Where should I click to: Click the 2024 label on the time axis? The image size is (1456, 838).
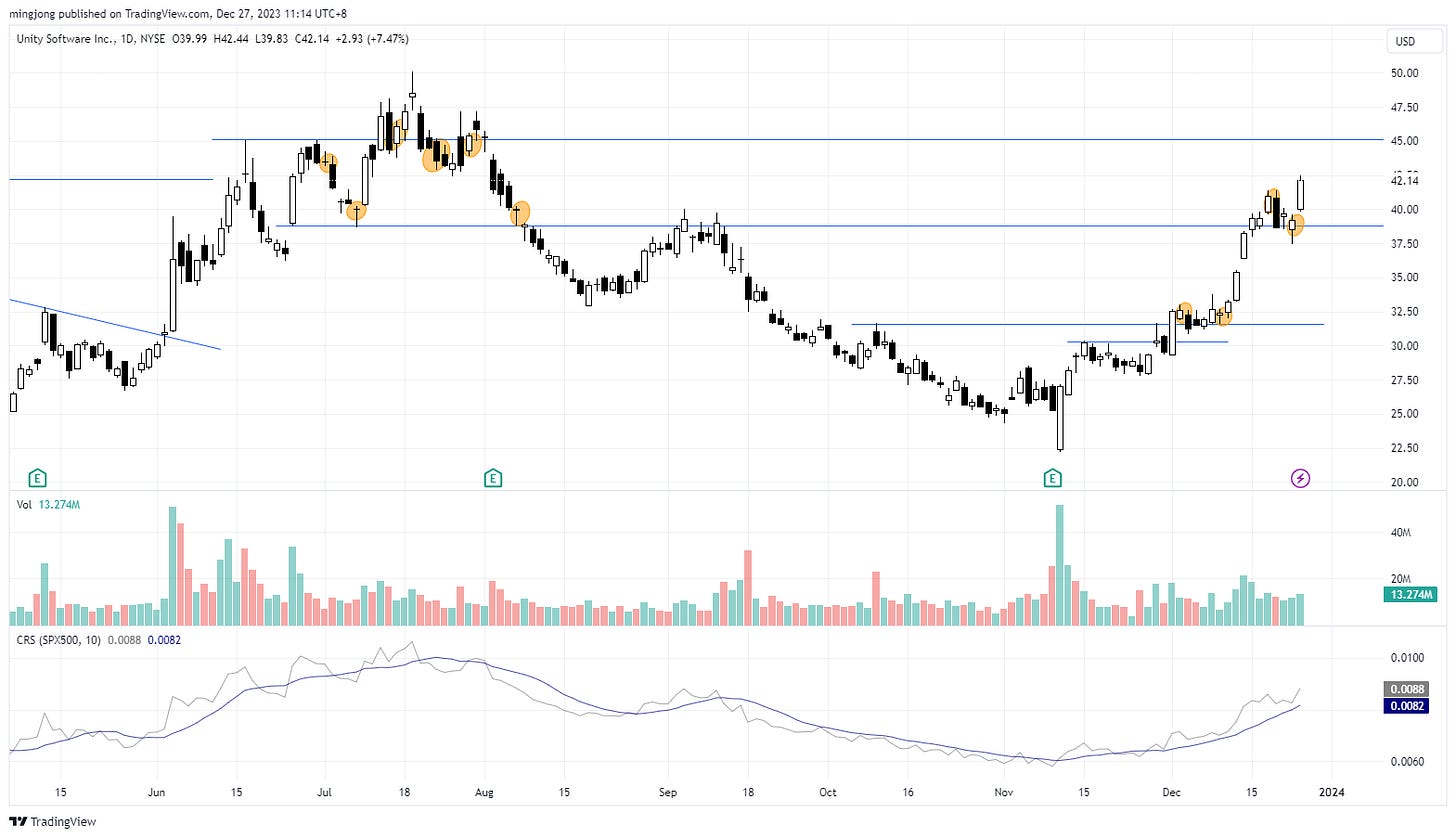1331,792
